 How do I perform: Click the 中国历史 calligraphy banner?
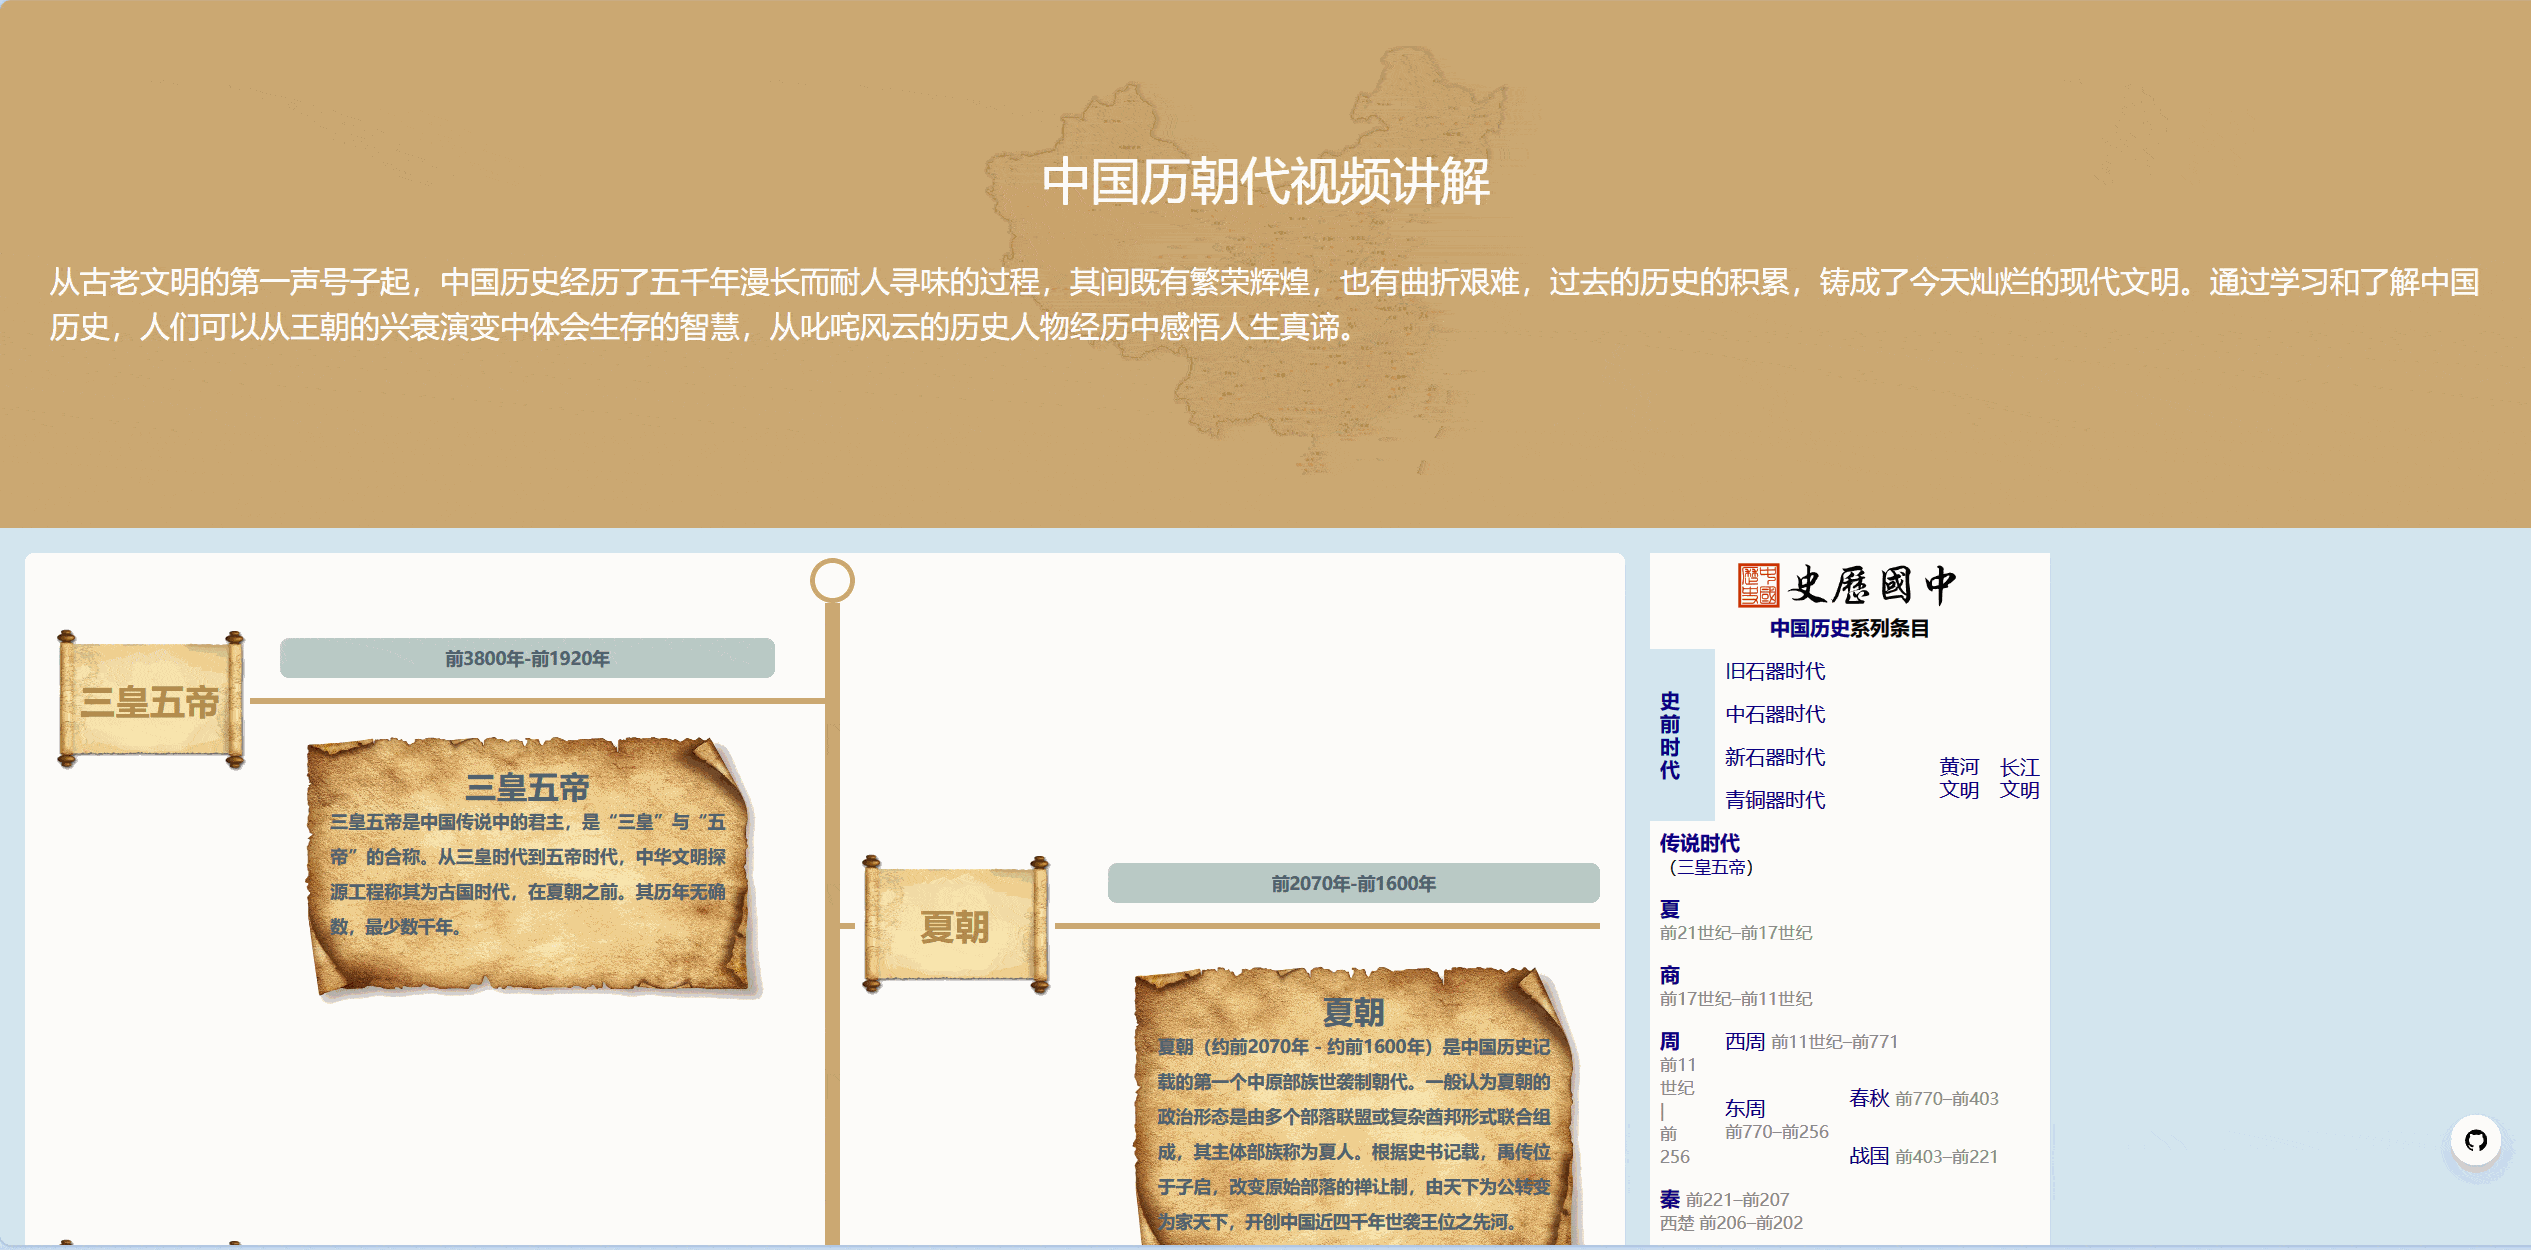(1870, 585)
